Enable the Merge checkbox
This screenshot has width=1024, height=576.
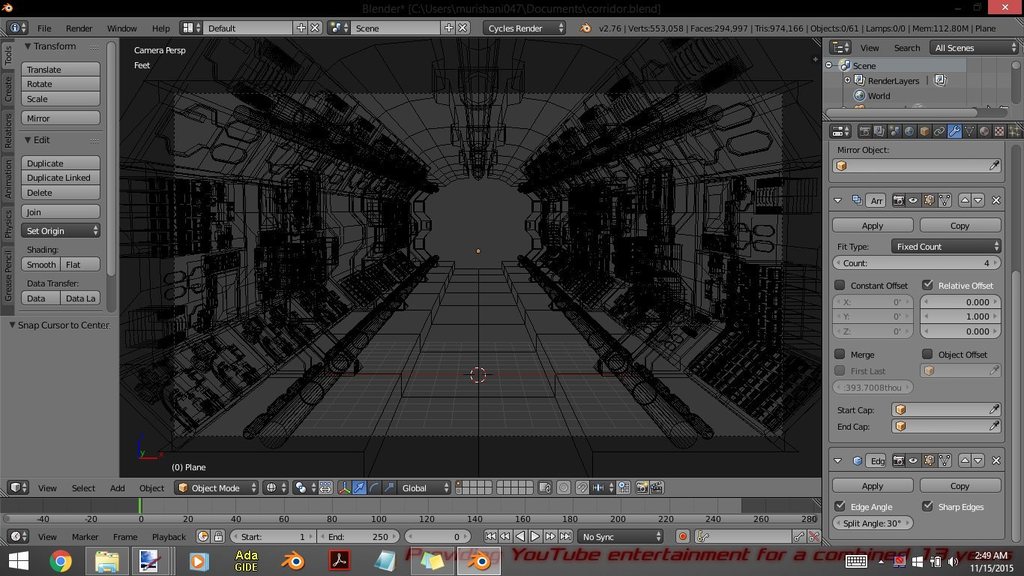click(840, 354)
